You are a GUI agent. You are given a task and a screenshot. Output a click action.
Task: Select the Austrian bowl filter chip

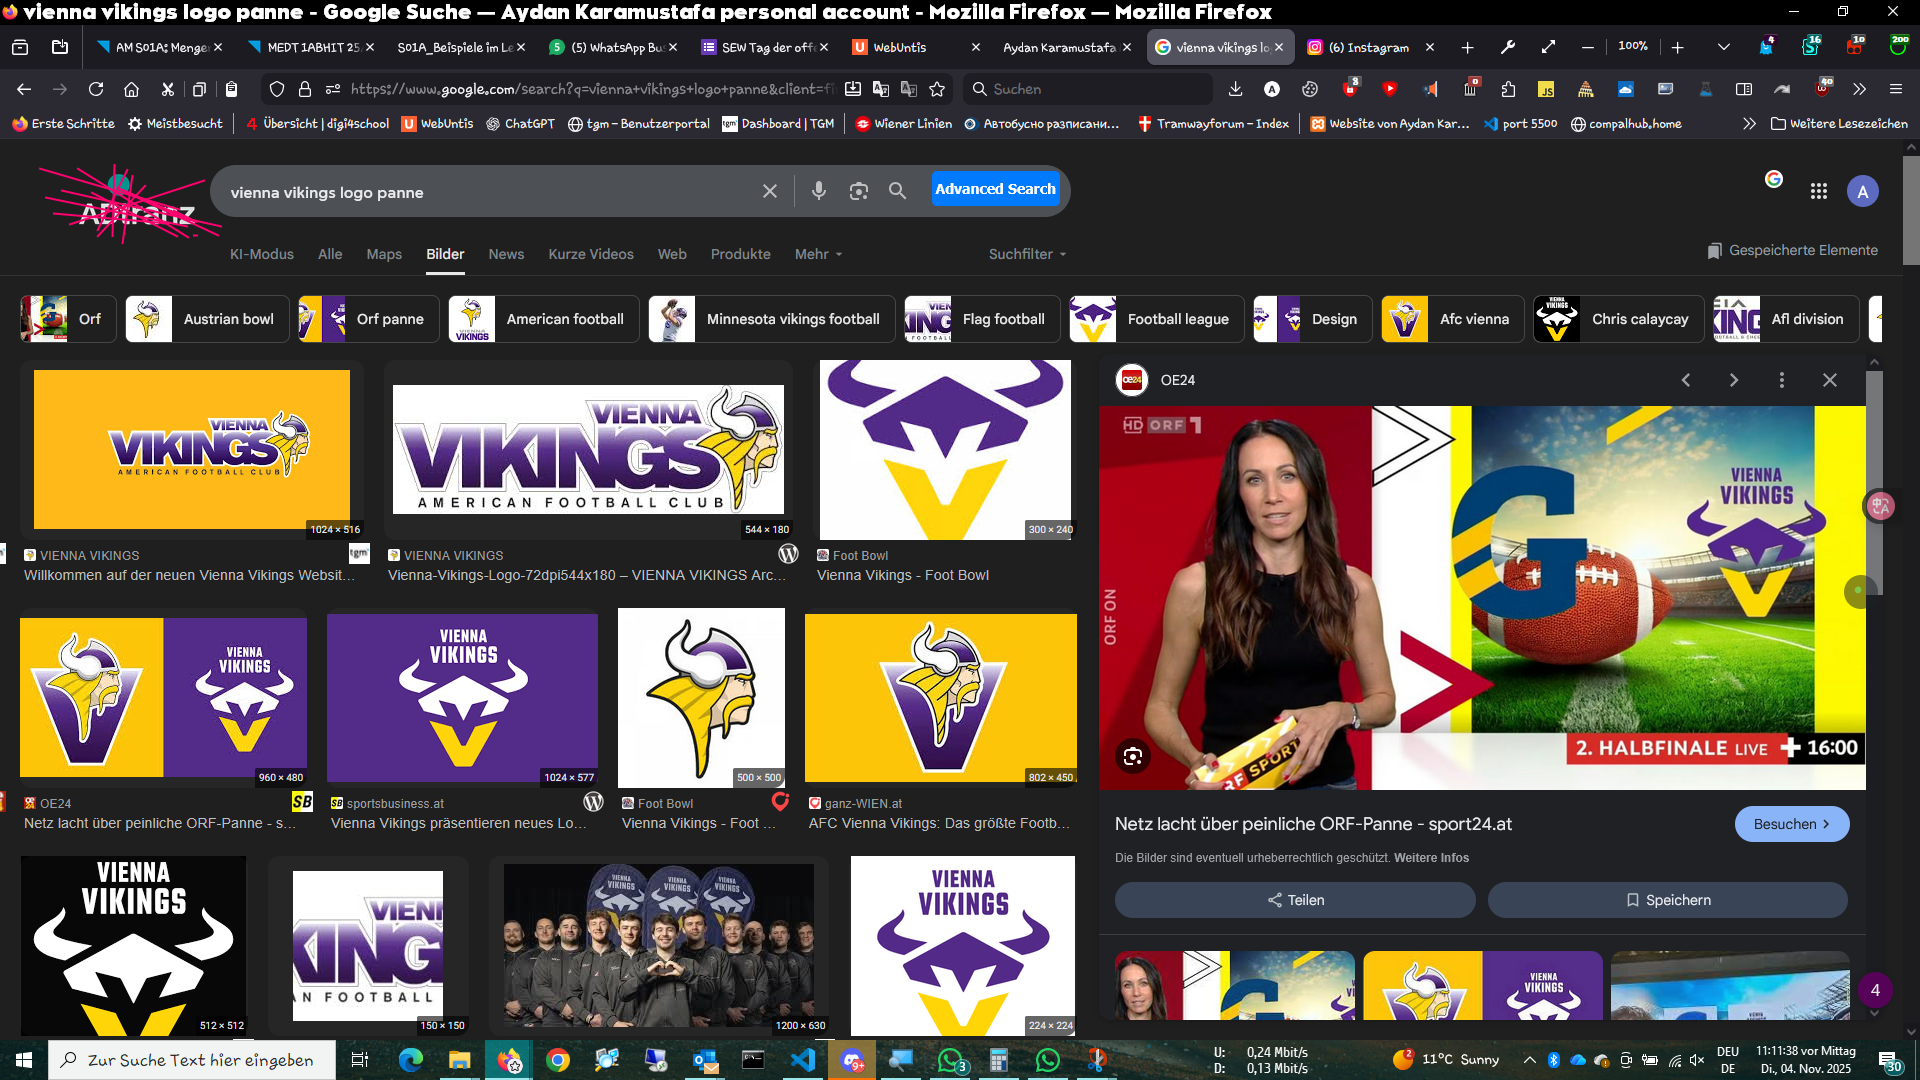tap(207, 319)
